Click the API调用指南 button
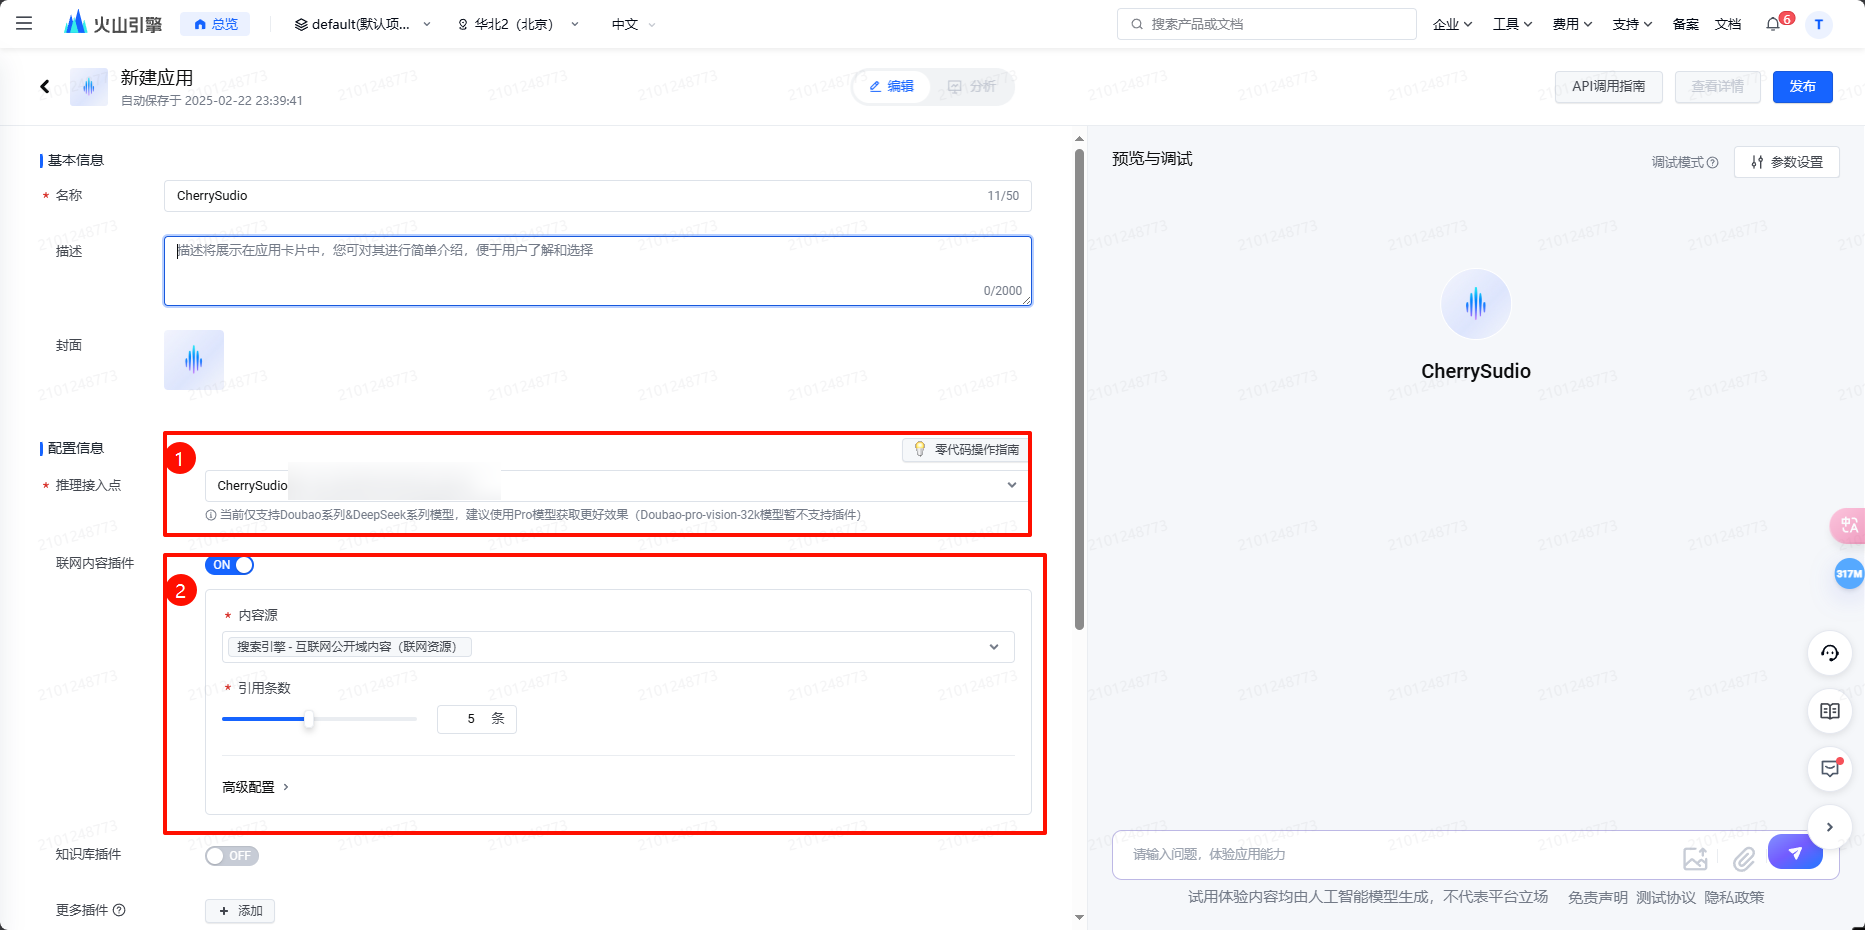The image size is (1865, 930). click(x=1608, y=87)
